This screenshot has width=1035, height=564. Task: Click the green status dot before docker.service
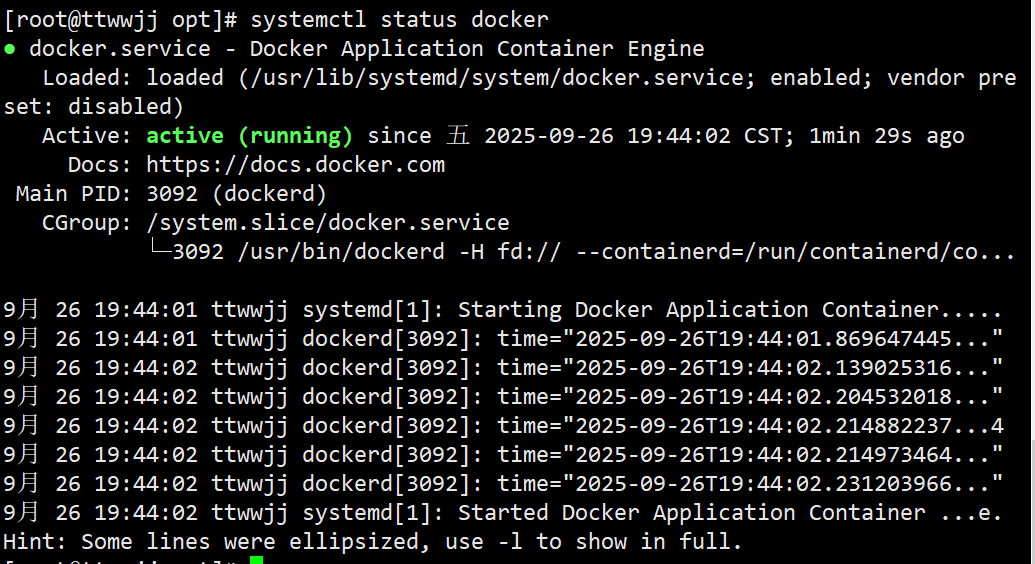click(9, 49)
